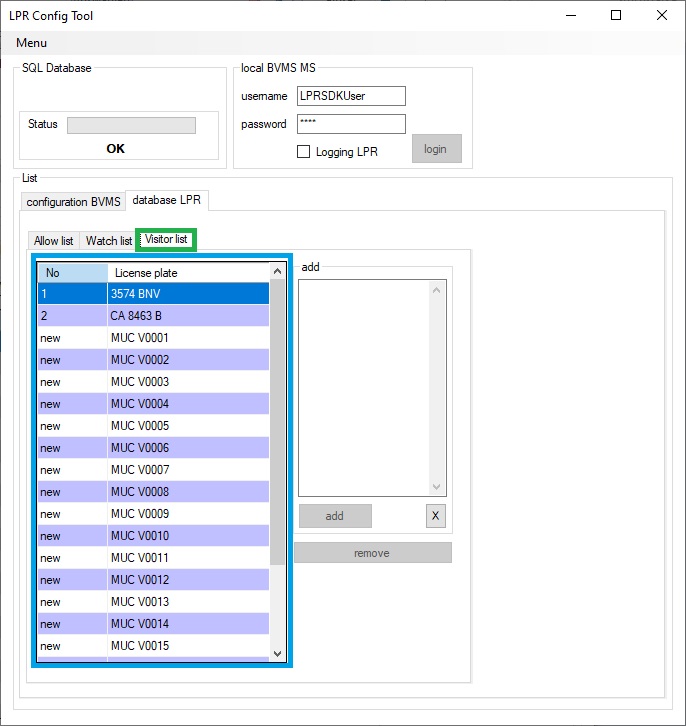Sort by License plate column header
686x726 pixels.
click(x=187, y=273)
